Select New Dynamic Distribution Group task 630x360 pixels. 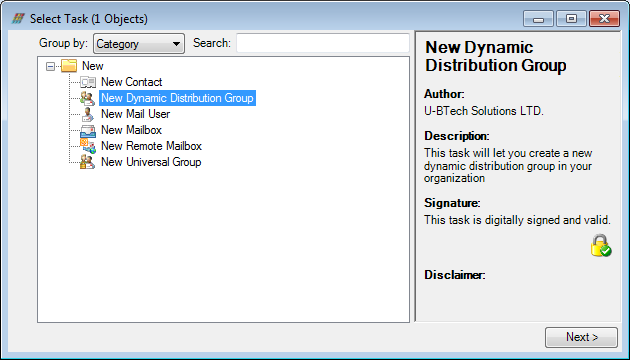[x=177, y=98]
